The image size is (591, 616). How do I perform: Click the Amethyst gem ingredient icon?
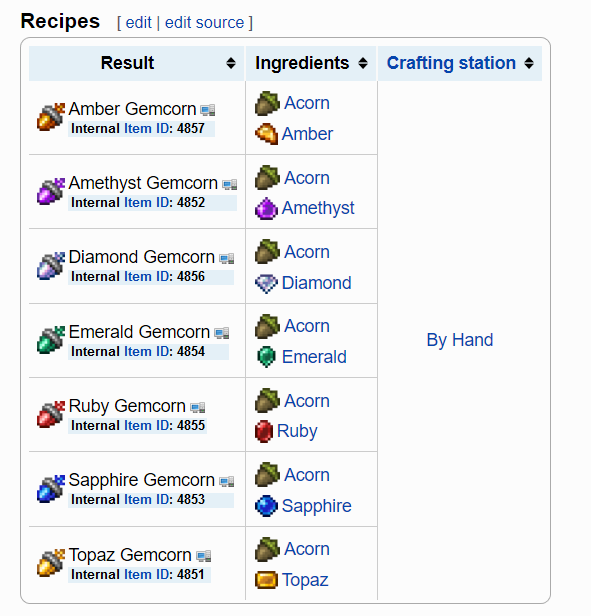click(266, 208)
